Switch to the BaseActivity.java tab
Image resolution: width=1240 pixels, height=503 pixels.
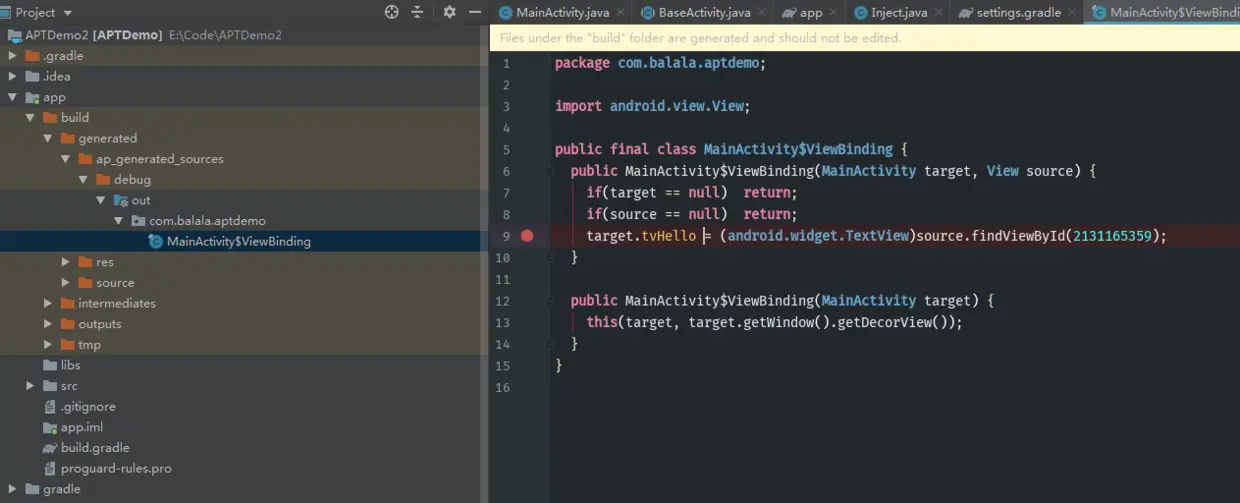704,13
